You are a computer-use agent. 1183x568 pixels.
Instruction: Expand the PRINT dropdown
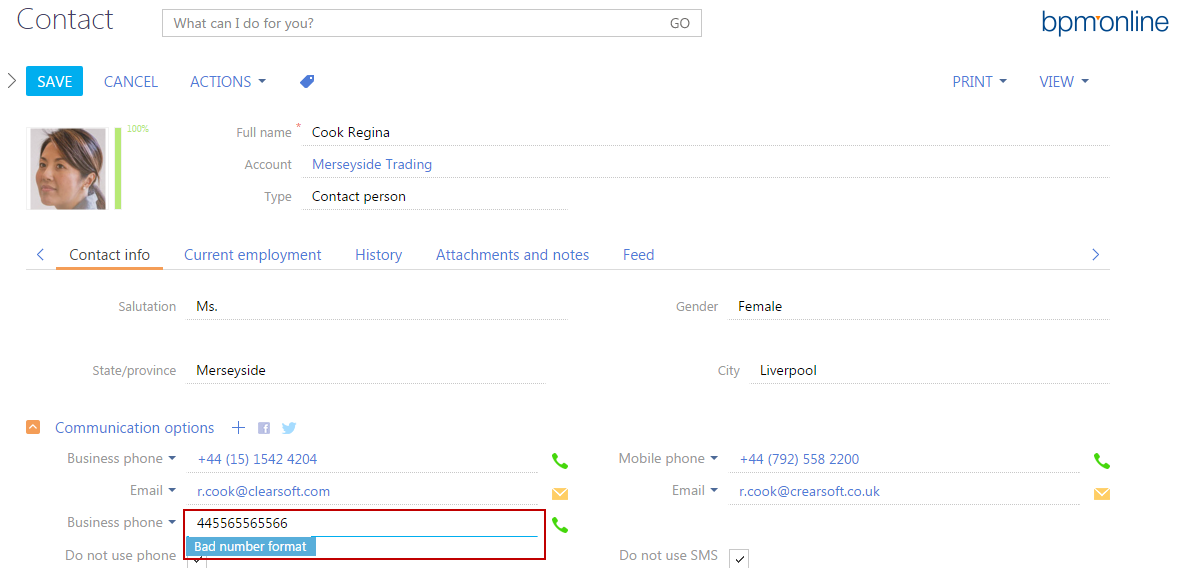[979, 82]
